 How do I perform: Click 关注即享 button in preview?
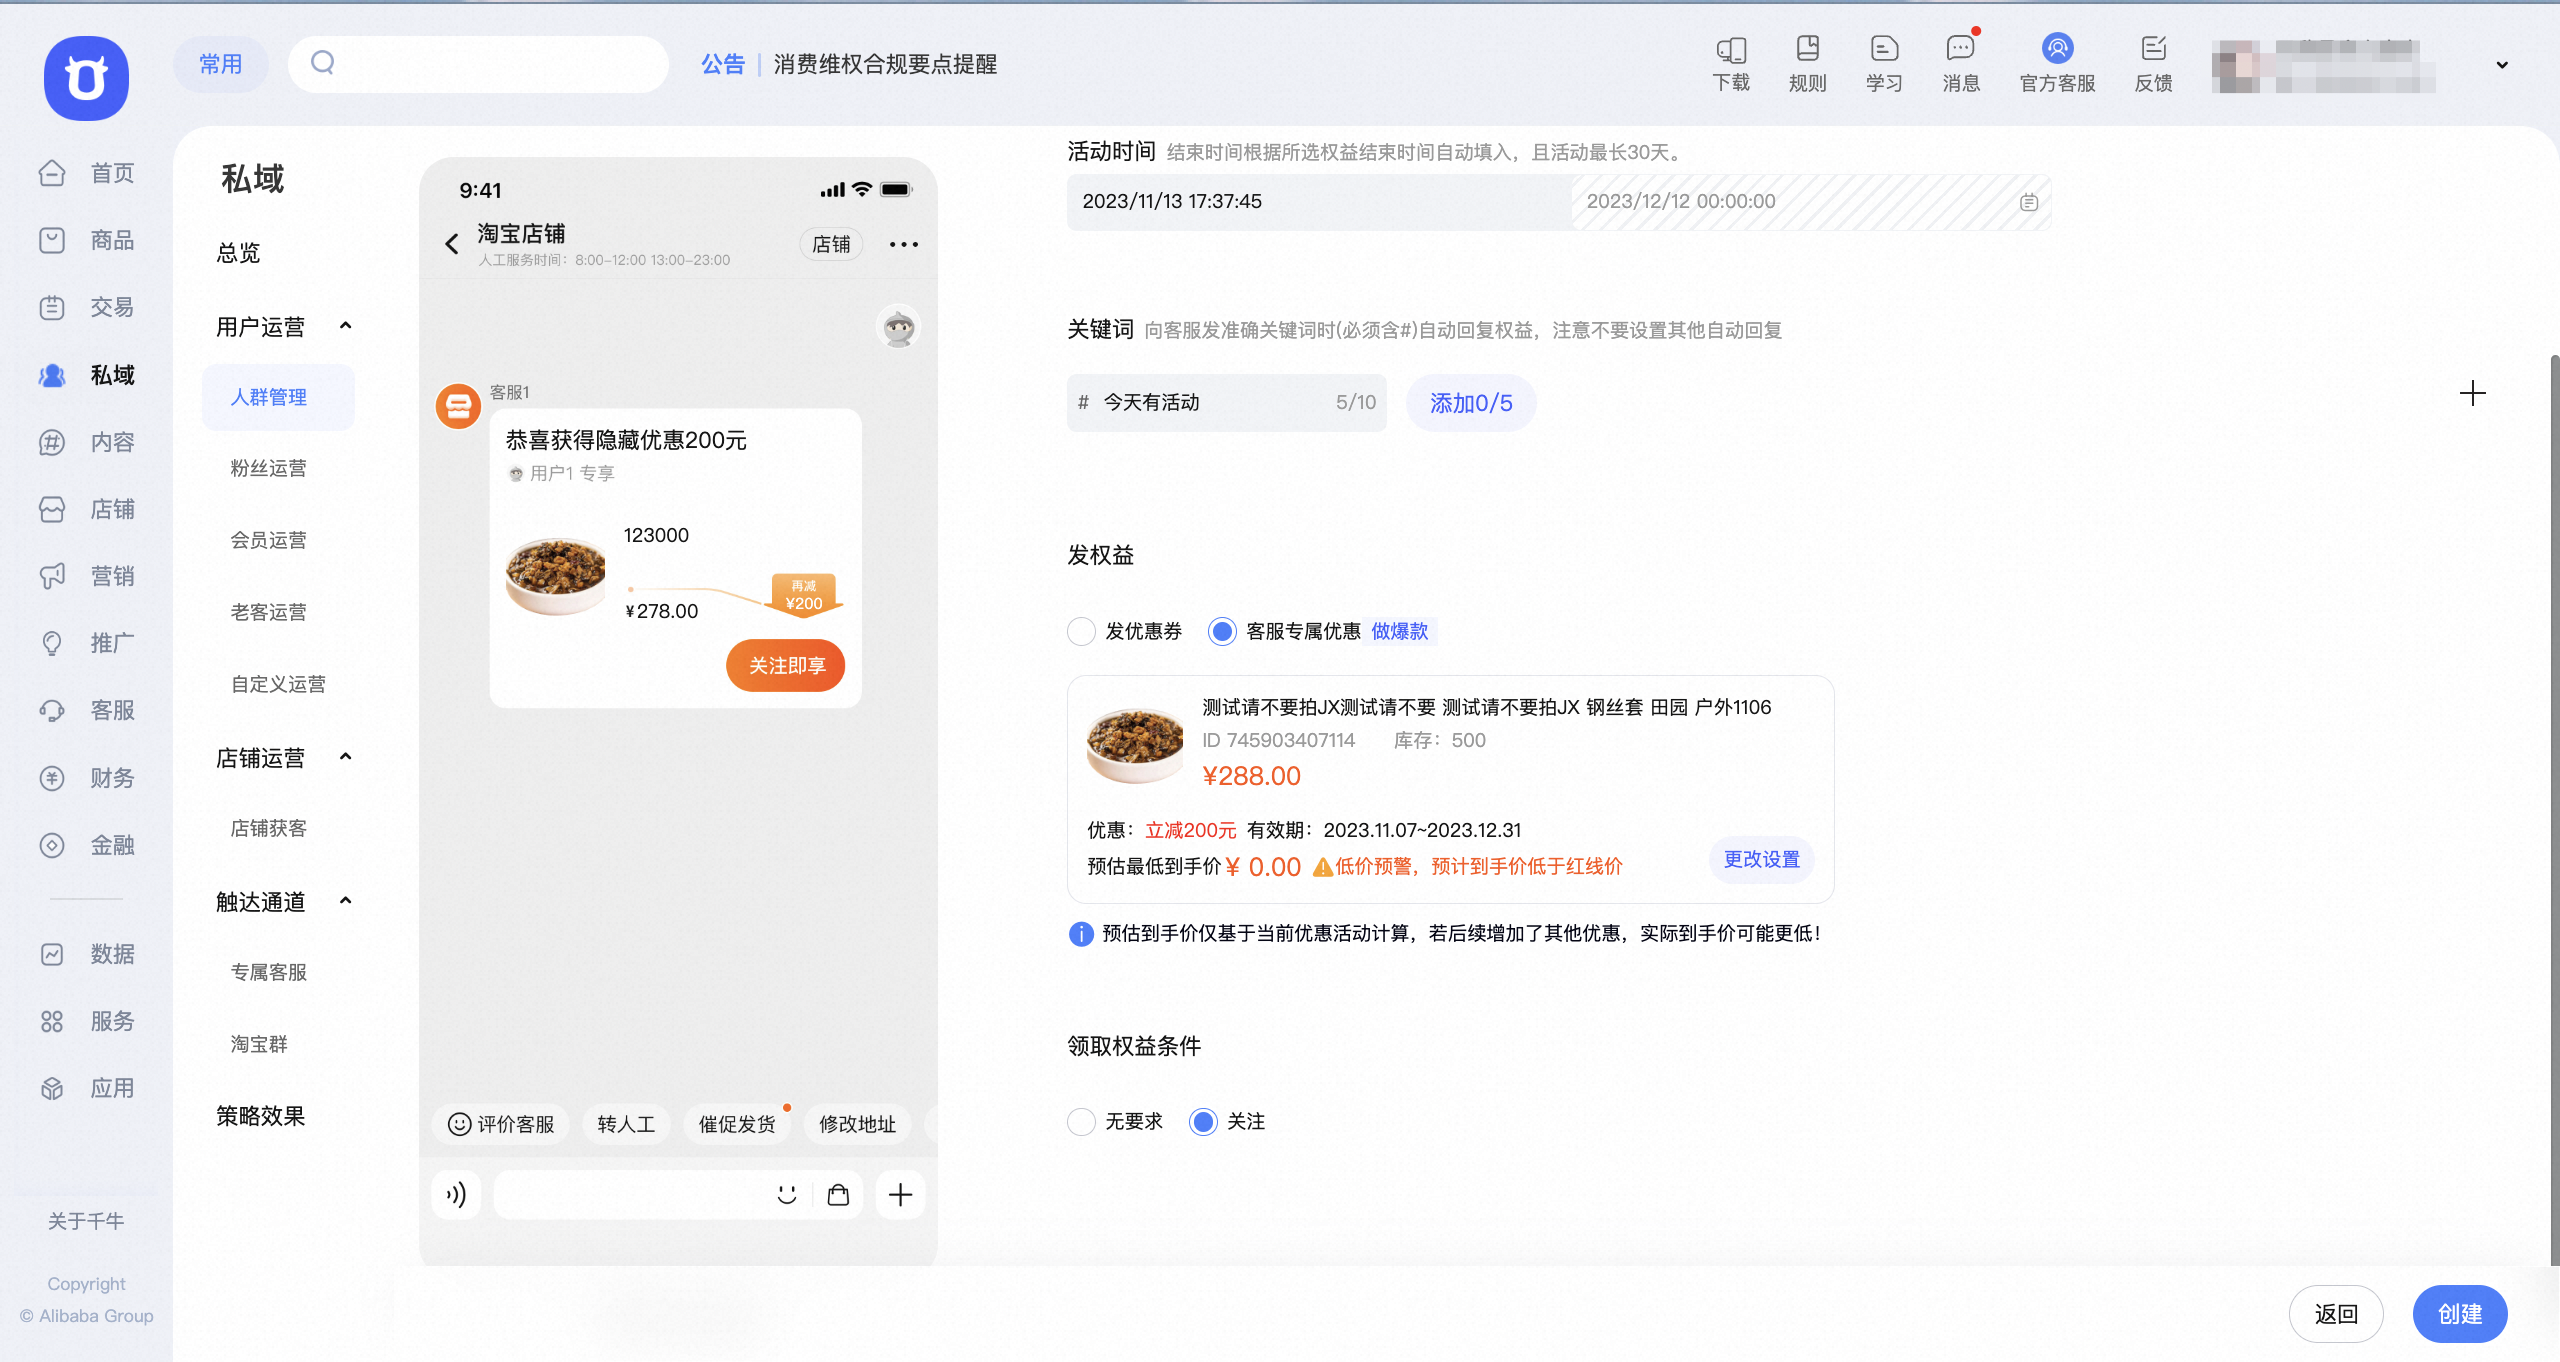pyautogui.click(x=786, y=665)
